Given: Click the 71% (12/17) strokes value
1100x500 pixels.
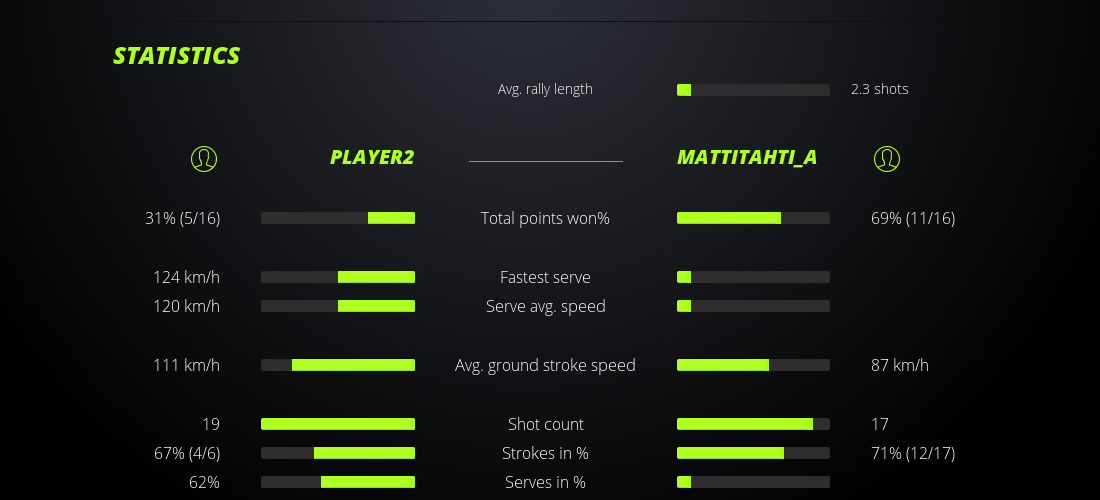Looking at the screenshot, I should click(913, 453).
